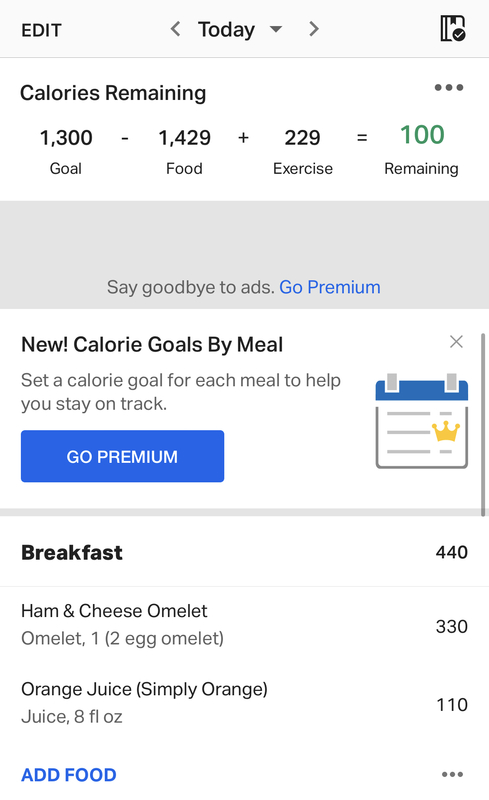
Task: Click the vertical scrollbar on the right
Action: point(483,424)
